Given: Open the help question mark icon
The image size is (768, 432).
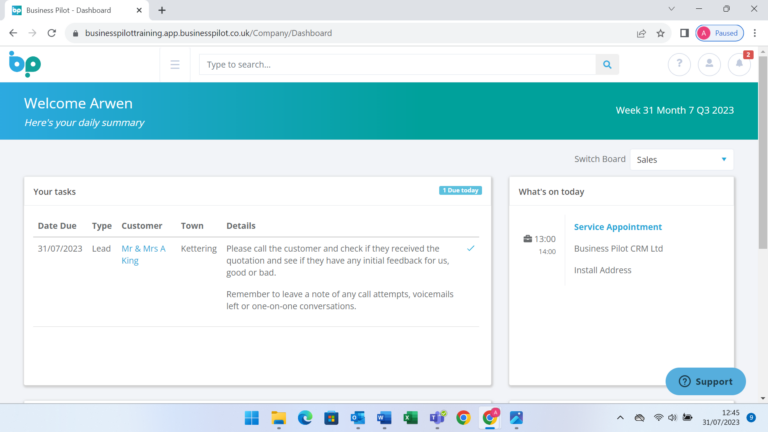Looking at the screenshot, I should click(x=679, y=64).
